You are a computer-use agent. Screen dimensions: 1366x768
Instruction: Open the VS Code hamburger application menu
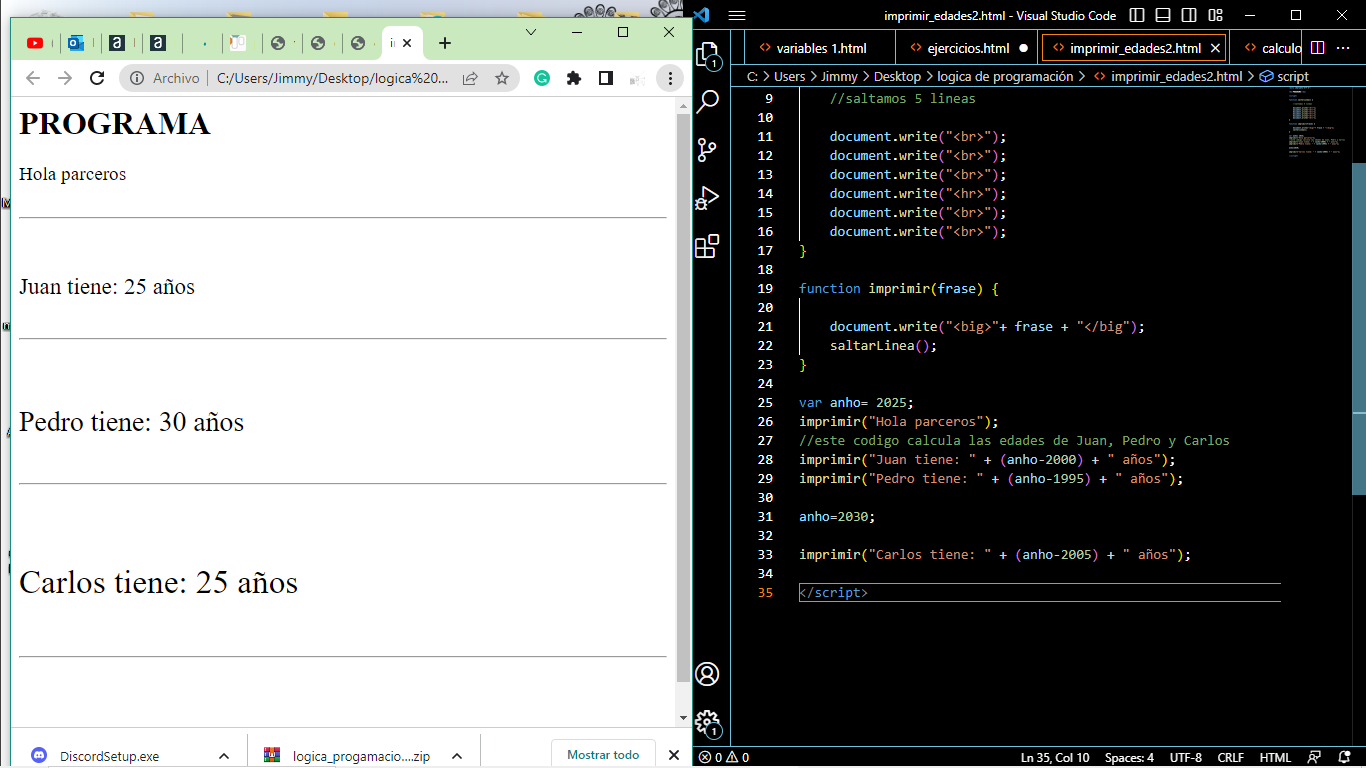click(x=737, y=15)
